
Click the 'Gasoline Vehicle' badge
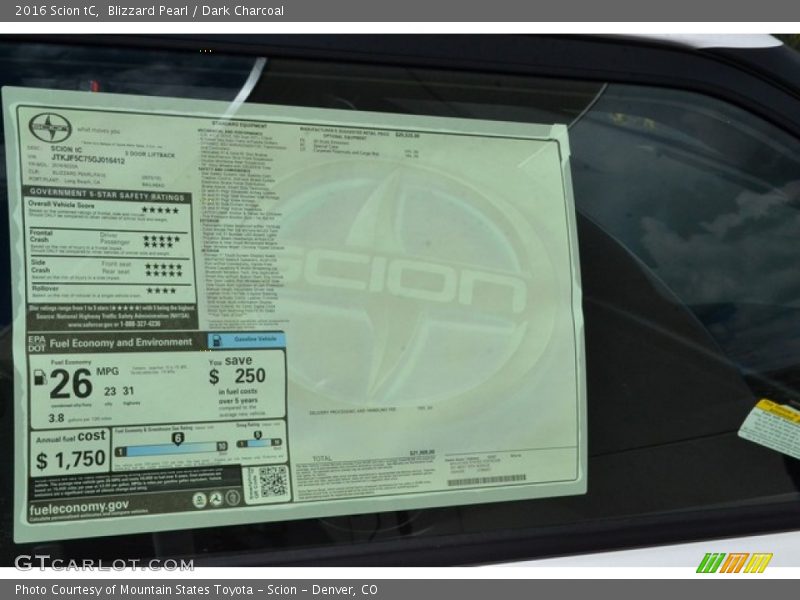pyautogui.click(x=246, y=340)
